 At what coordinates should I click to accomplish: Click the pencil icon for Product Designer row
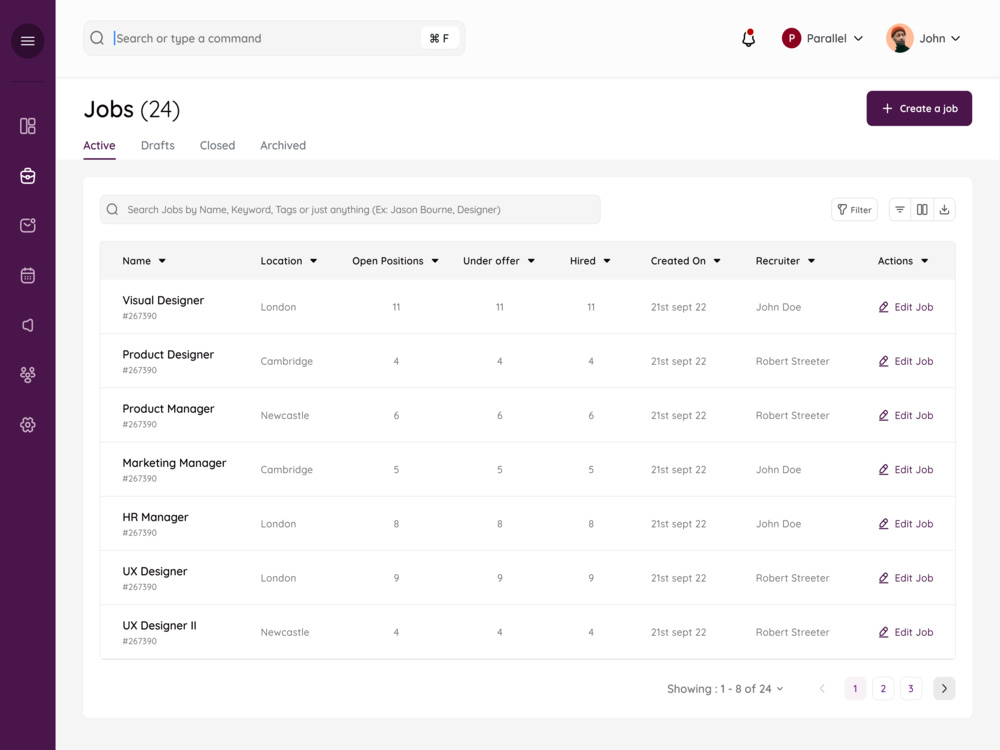(883, 361)
